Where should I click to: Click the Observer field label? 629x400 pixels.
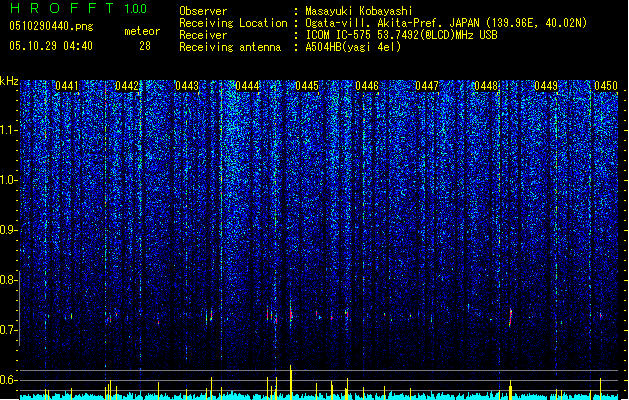tap(203, 11)
